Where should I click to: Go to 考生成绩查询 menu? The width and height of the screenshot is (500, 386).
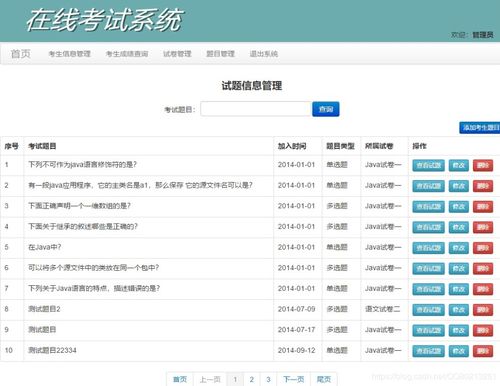[x=127, y=54]
